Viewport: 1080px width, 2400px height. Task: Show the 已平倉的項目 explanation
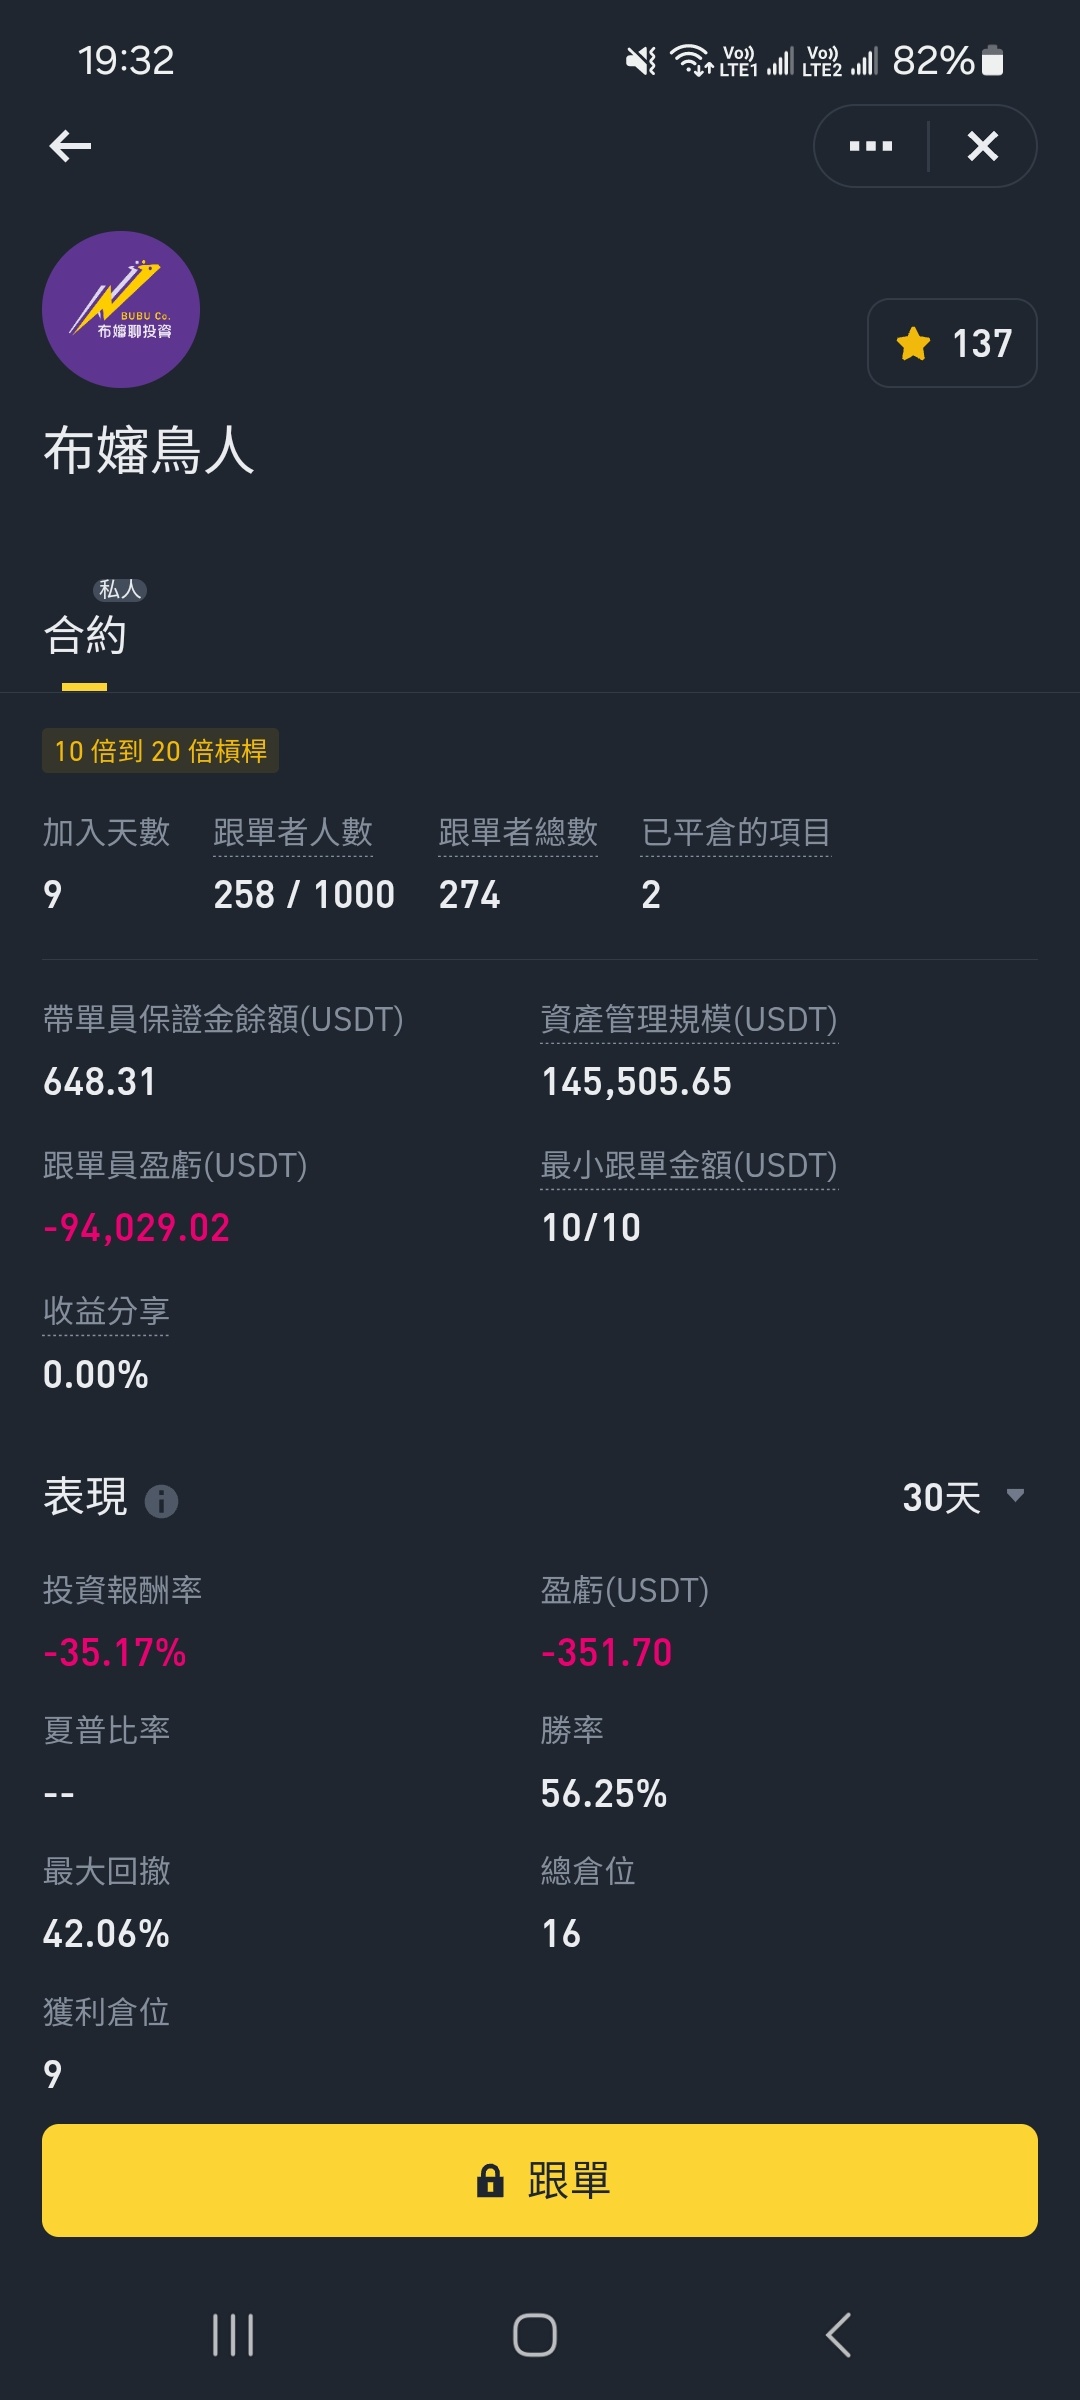point(736,832)
